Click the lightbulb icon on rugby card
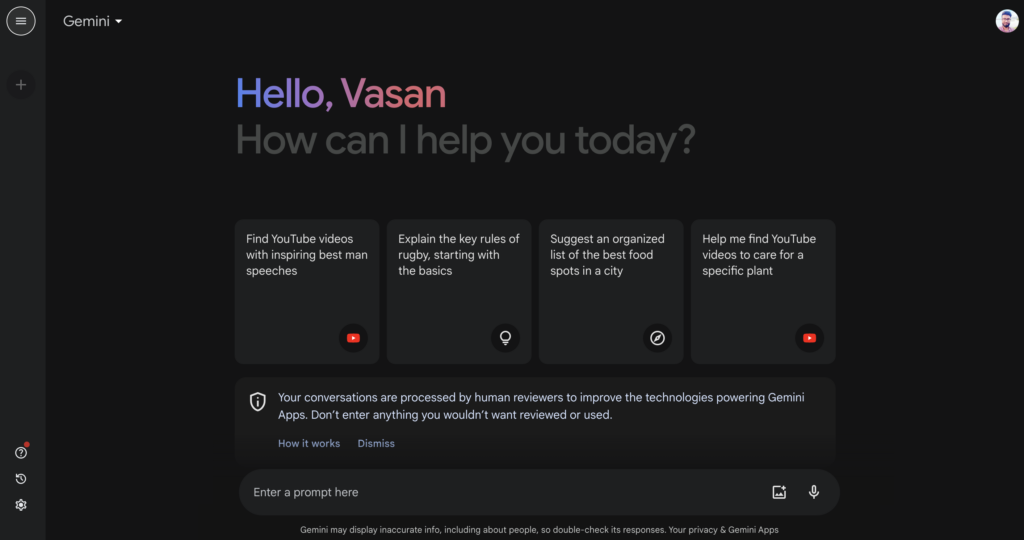This screenshot has width=1024, height=540. (505, 338)
